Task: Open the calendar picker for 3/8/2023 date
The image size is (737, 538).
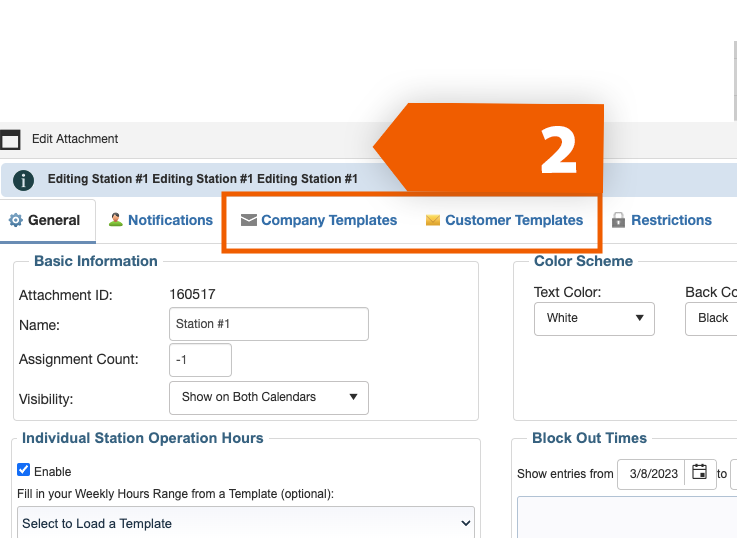Action: point(699,473)
